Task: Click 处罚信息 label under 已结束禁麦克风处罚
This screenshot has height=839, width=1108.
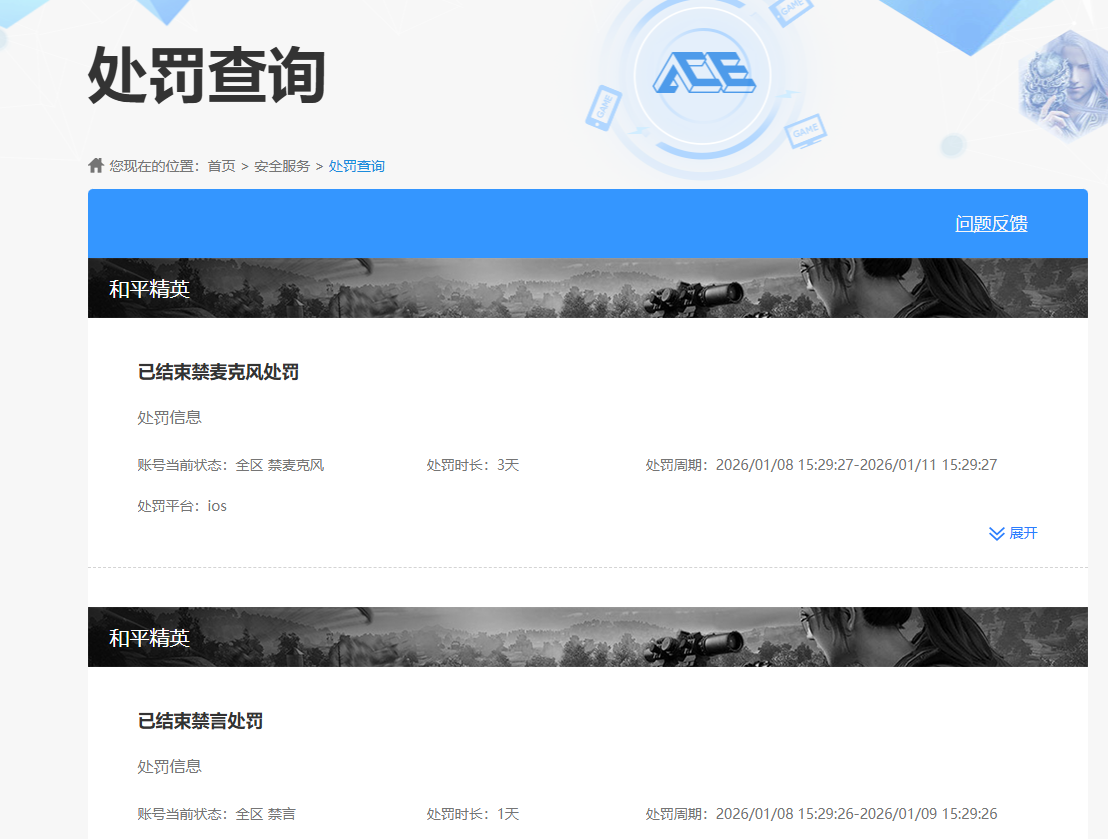Action: click(x=170, y=418)
